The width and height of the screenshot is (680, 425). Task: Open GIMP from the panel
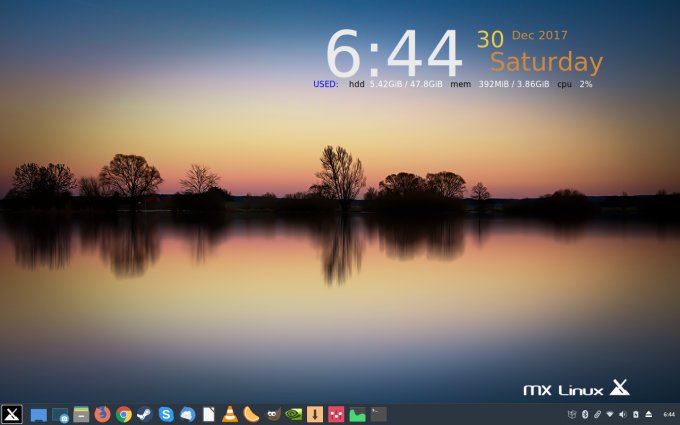[272, 414]
